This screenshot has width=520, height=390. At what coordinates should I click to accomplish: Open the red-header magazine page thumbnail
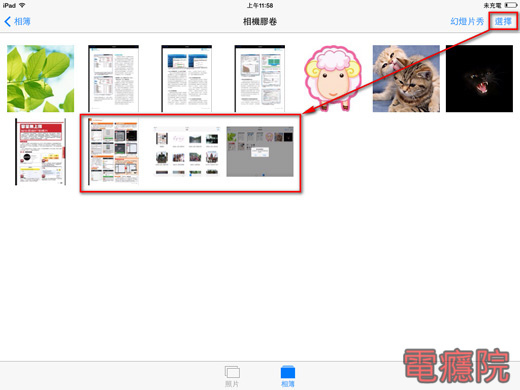(x=40, y=152)
